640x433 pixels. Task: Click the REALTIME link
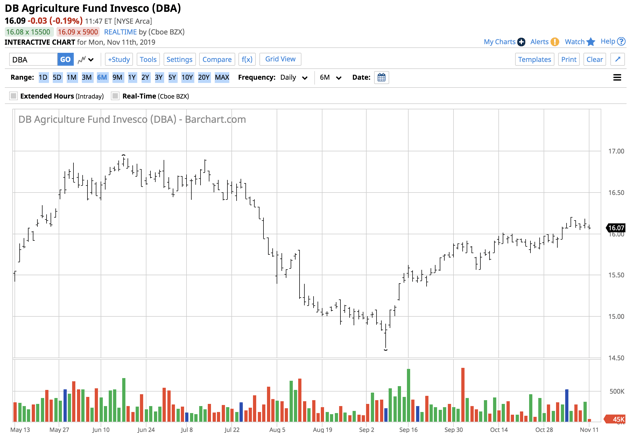pos(120,32)
